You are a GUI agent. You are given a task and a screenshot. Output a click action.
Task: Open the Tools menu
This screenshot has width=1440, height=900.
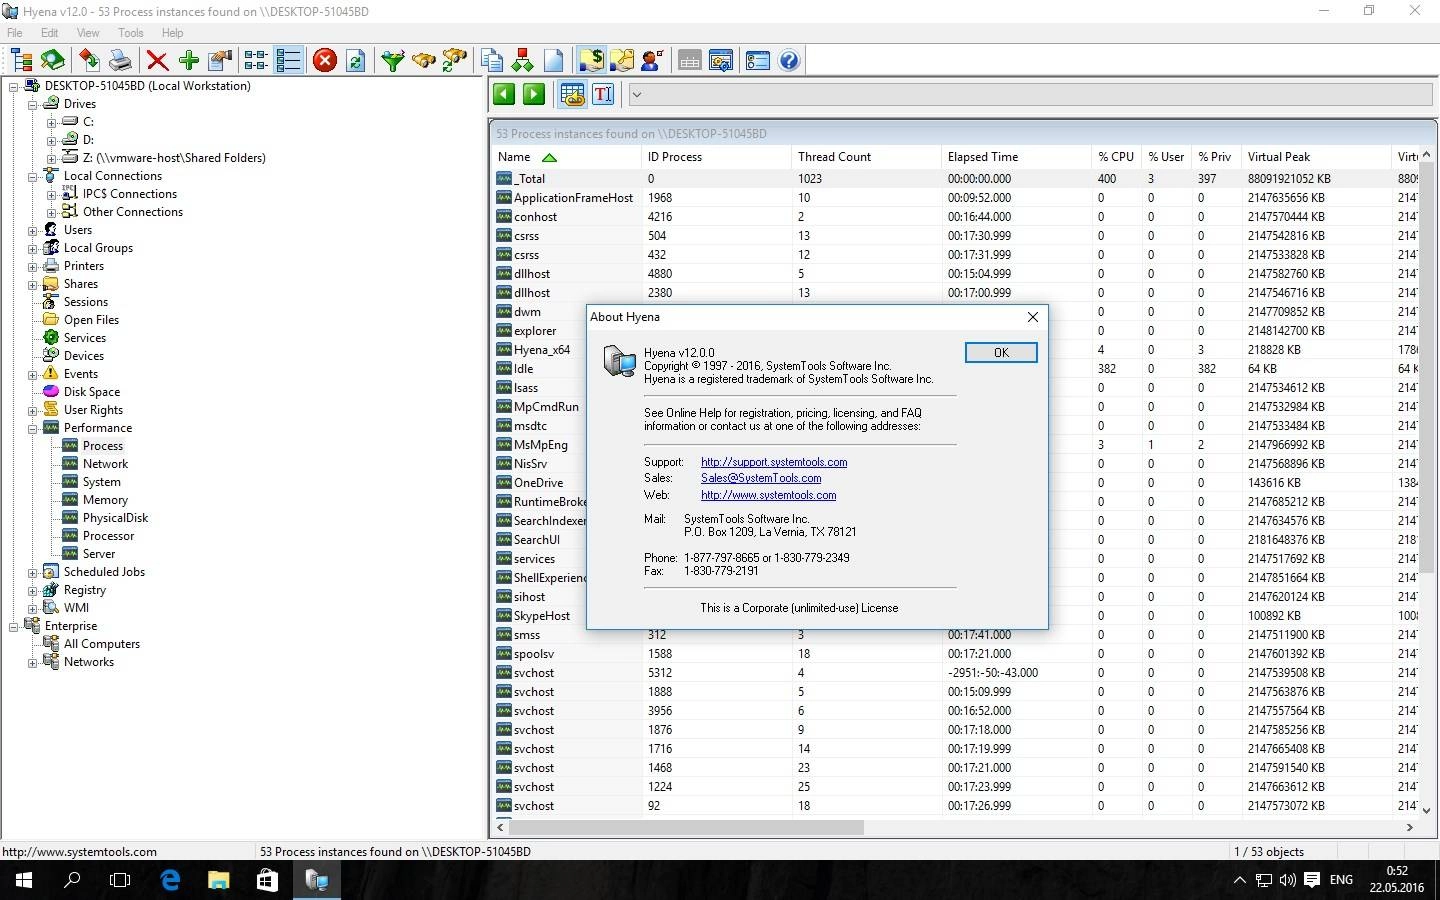[x=130, y=33]
